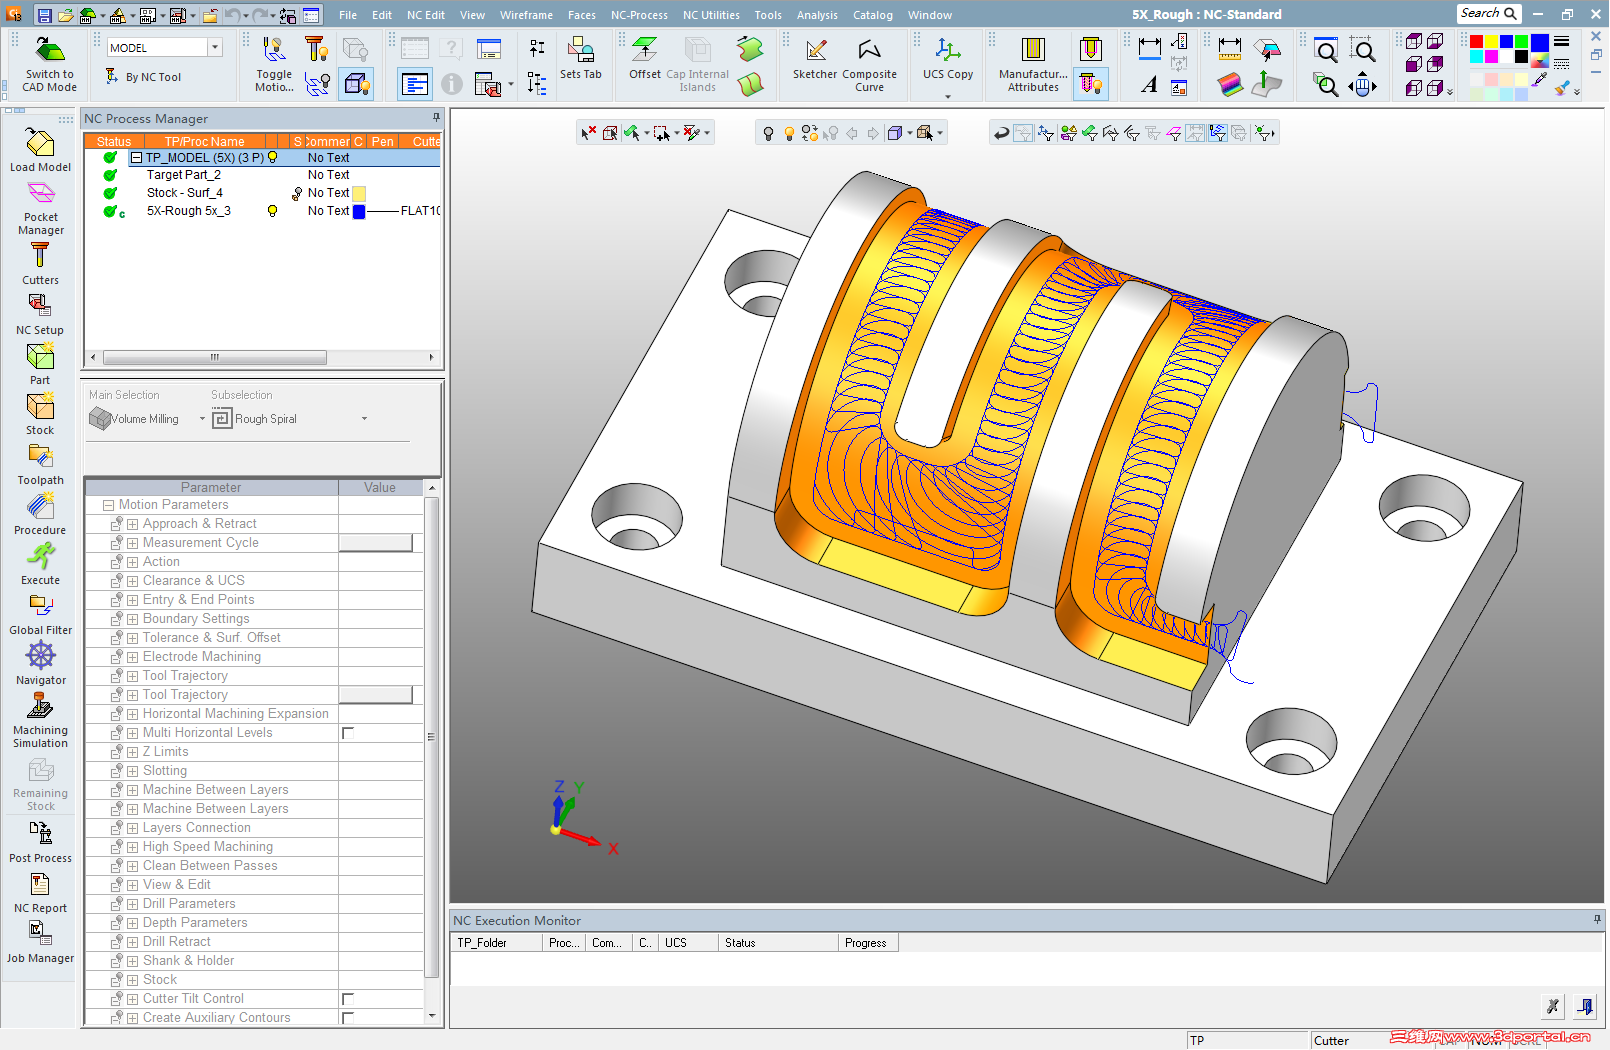Pin the NC Process Manager panel
The width and height of the screenshot is (1610, 1050).
click(436, 118)
